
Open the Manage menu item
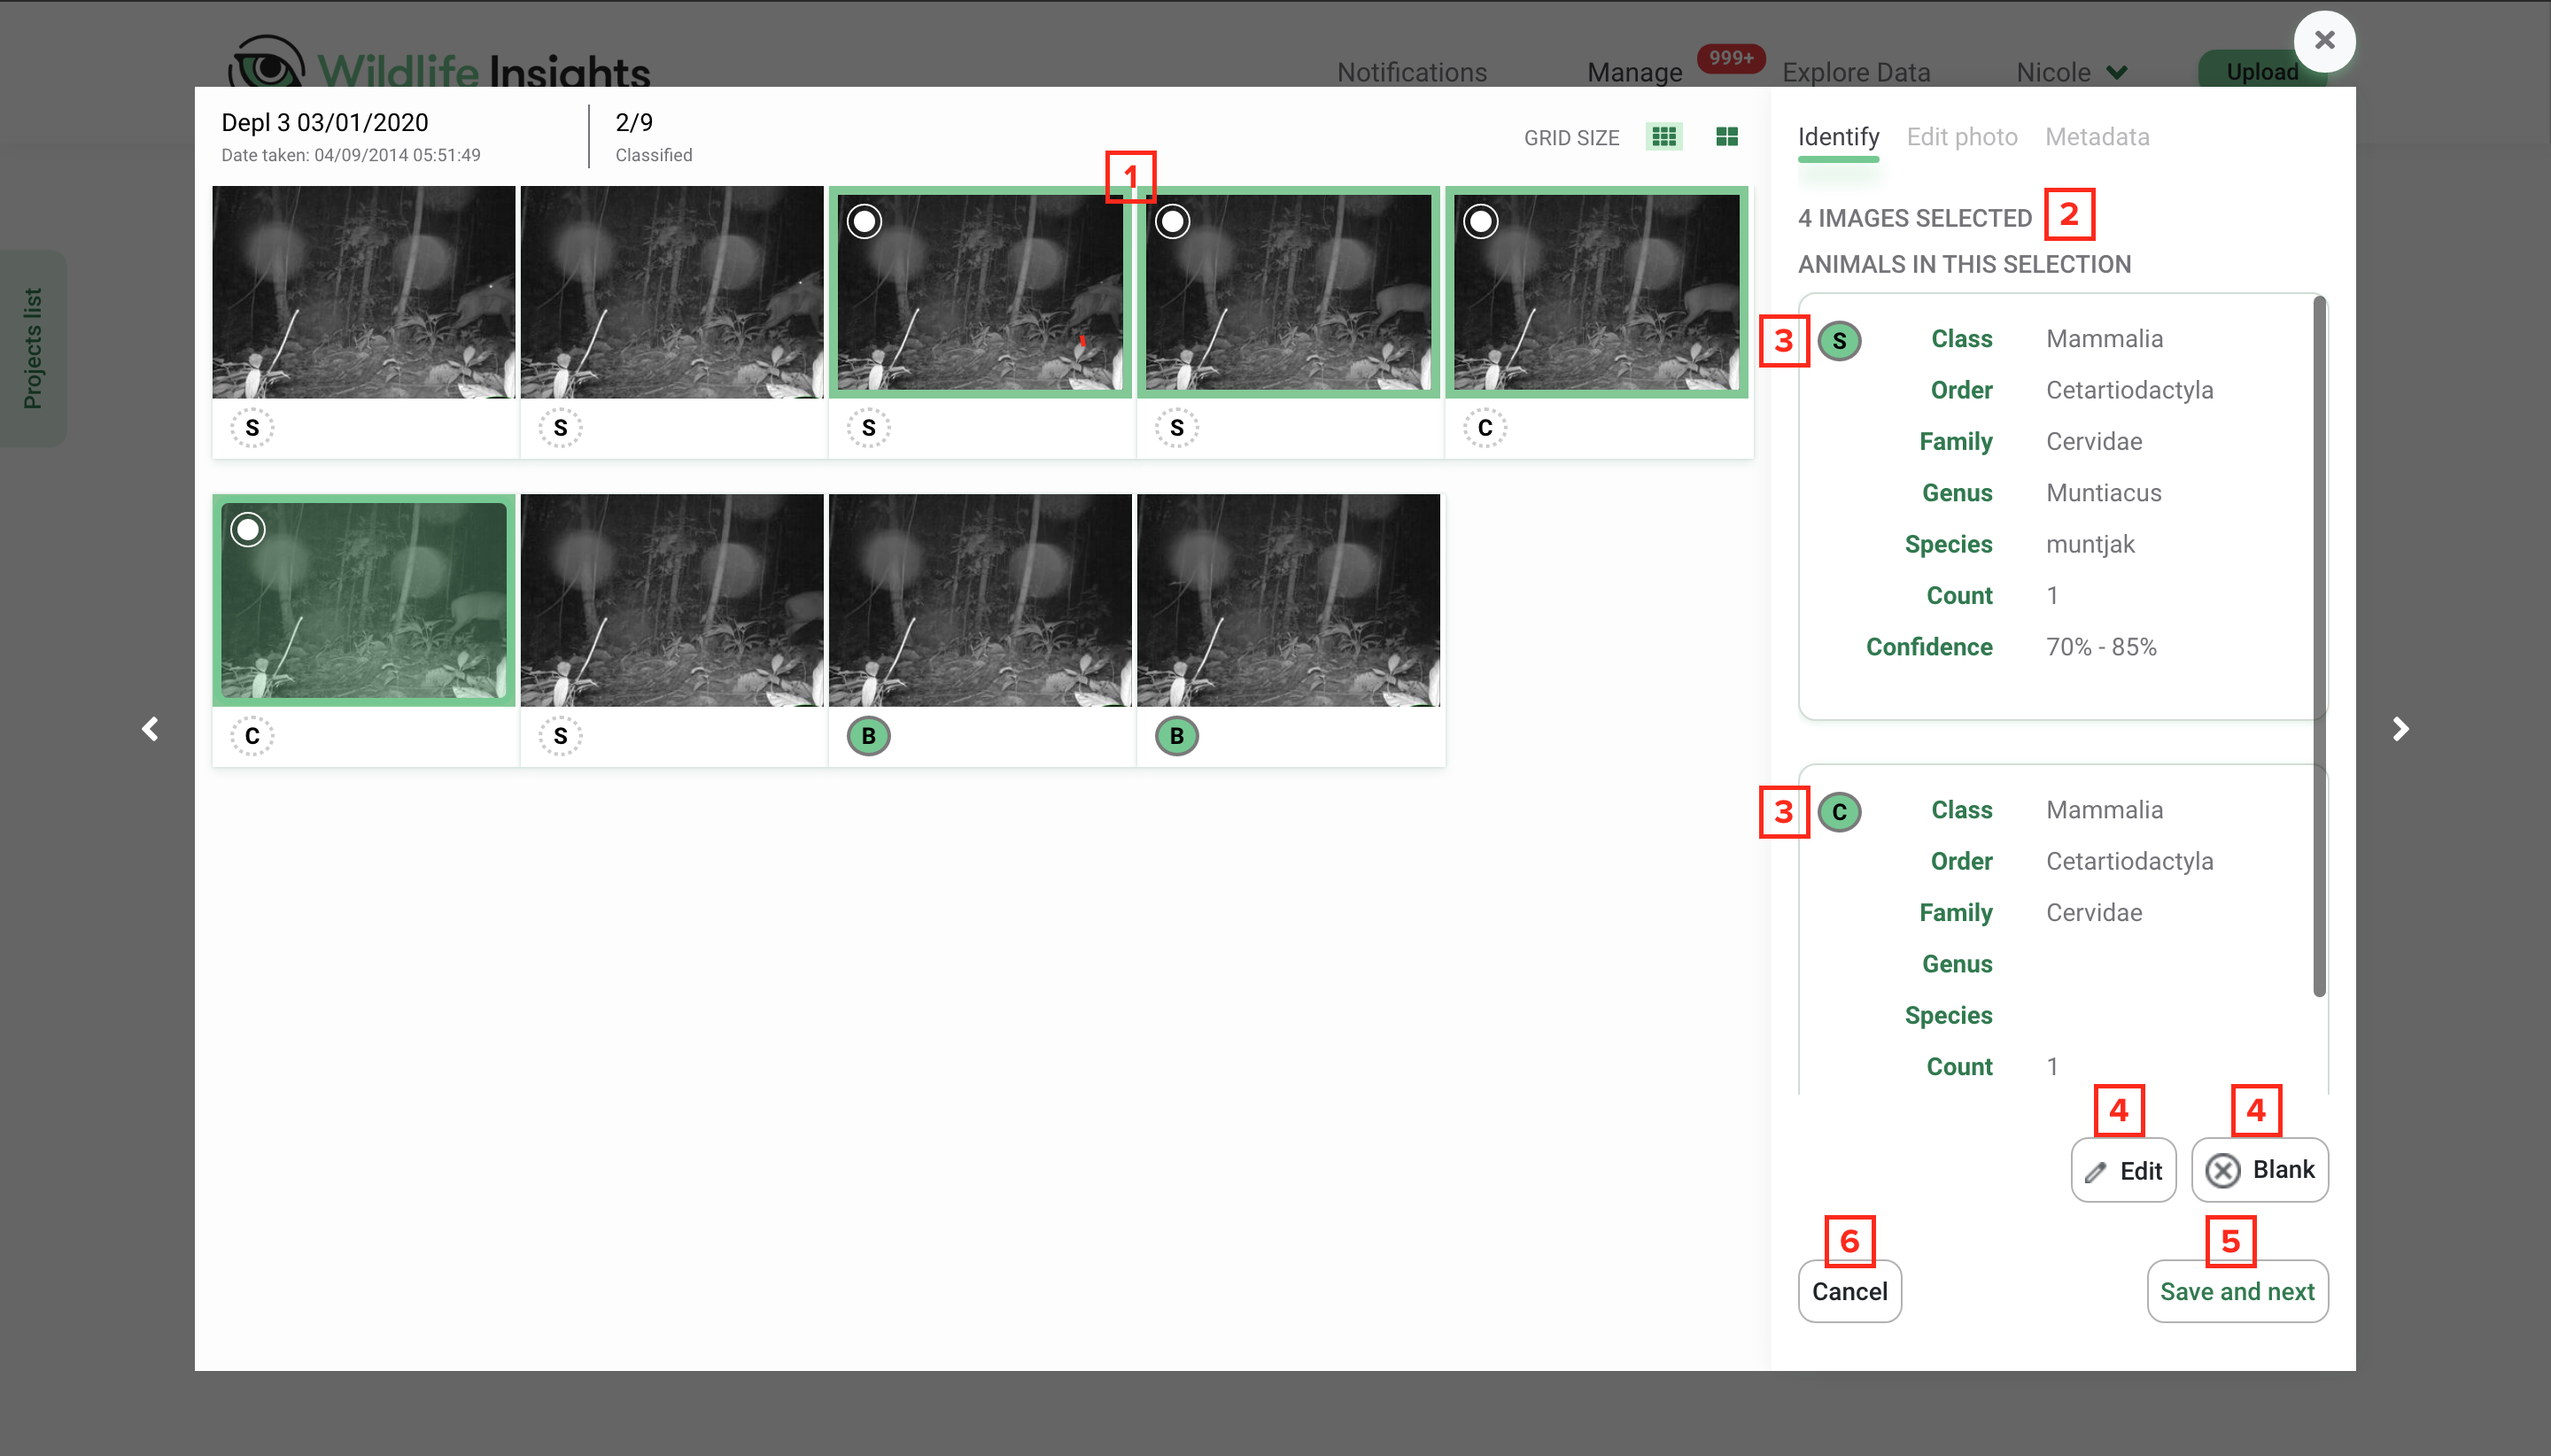pos(1635,72)
